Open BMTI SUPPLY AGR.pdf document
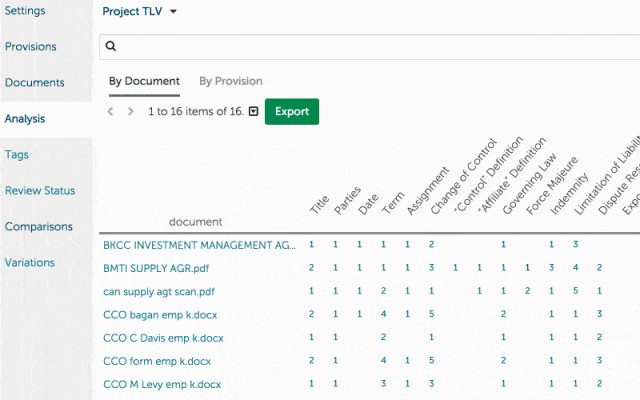This screenshot has height=400, width=640. tap(156, 268)
